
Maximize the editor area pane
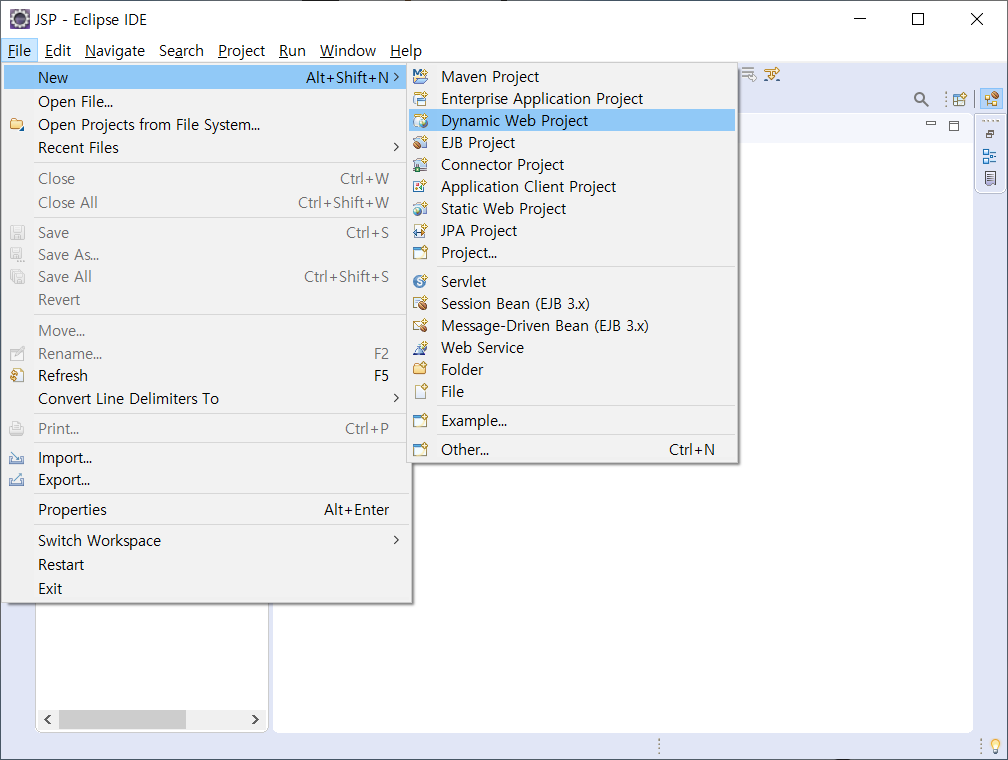[x=954, y=125]
